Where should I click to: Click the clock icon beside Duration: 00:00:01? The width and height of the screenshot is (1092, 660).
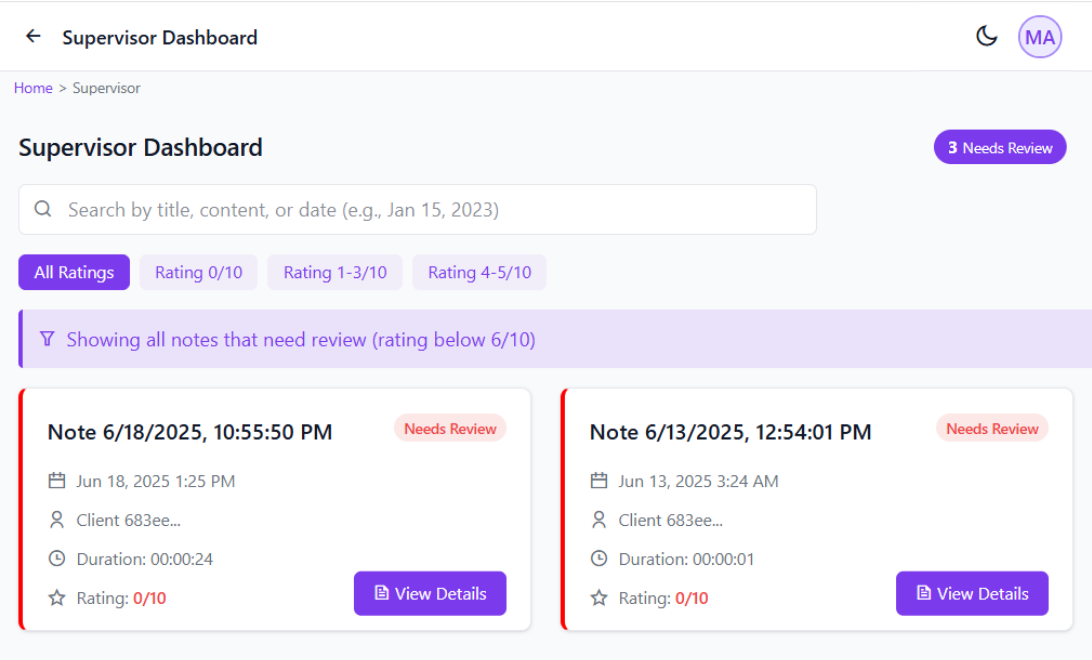point(599,558)
